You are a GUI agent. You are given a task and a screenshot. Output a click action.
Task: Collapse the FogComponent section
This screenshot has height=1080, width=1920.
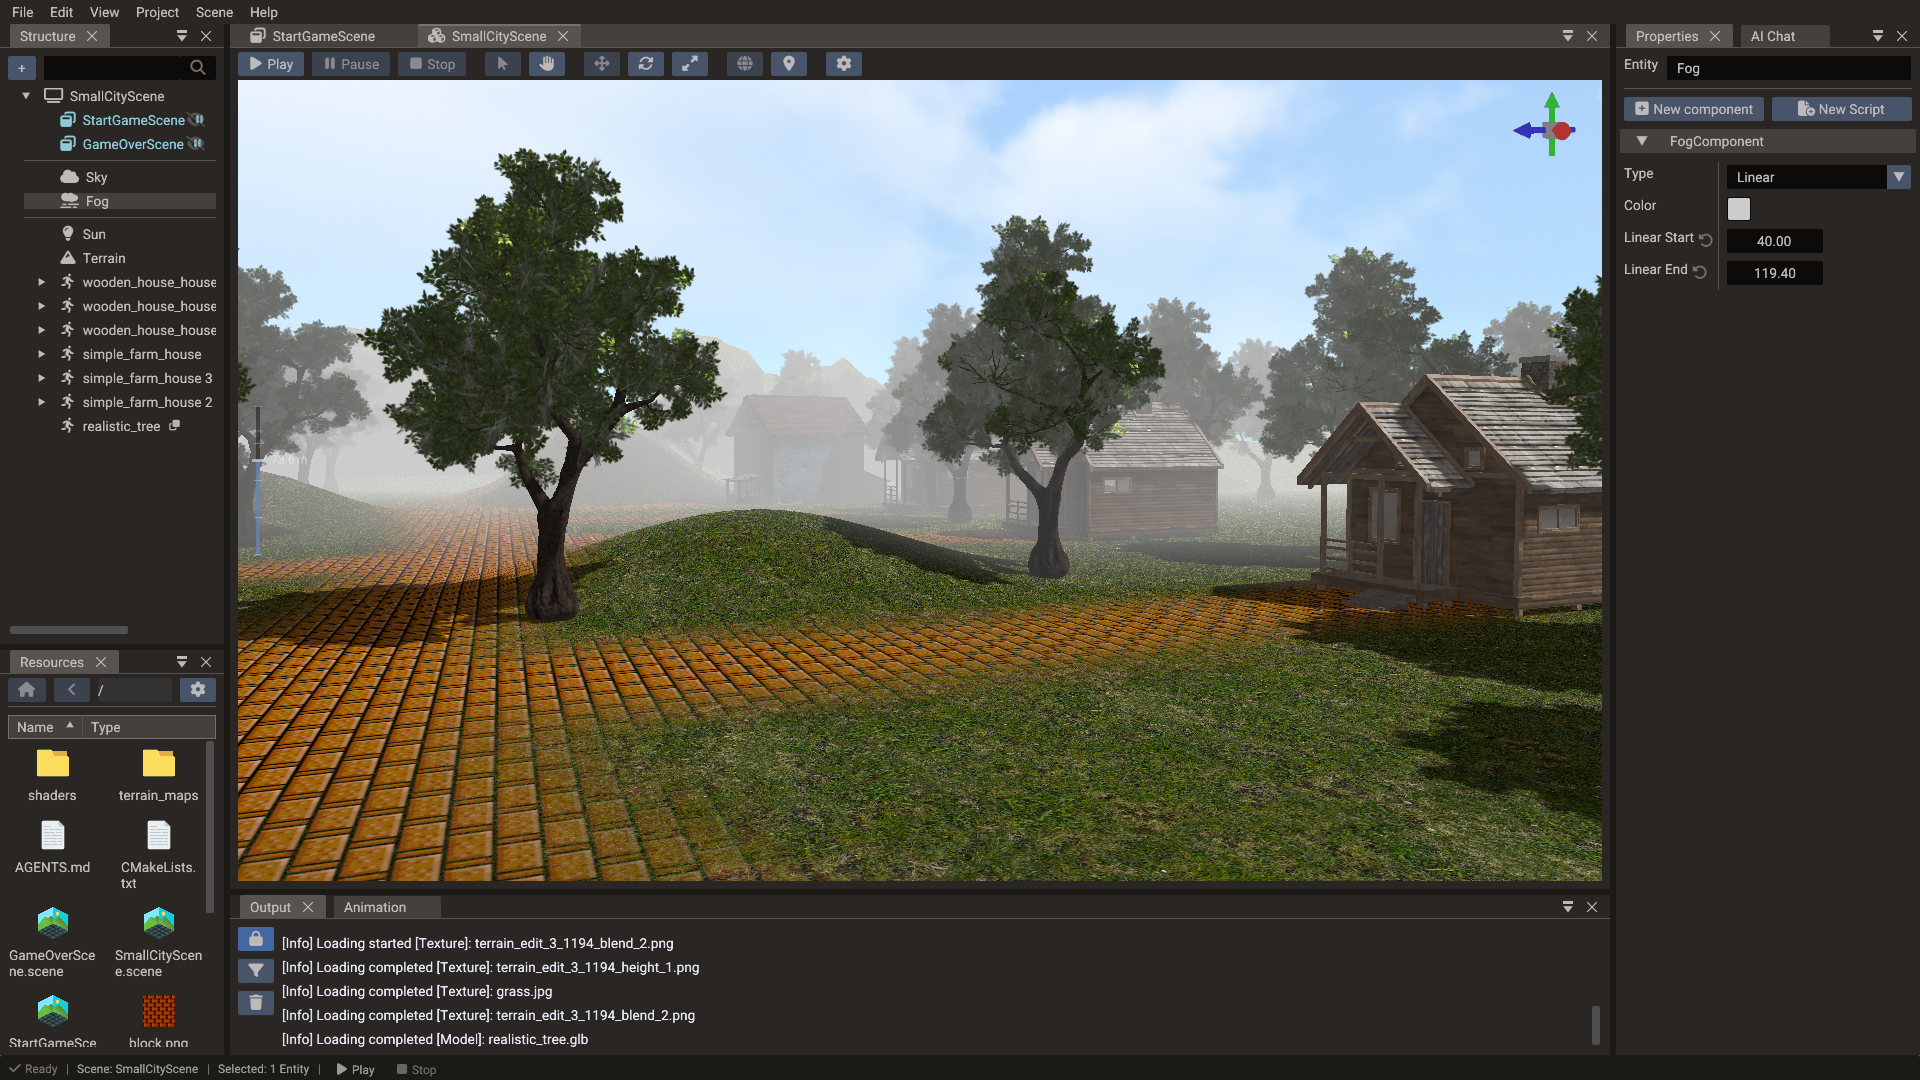[1642, 141]
